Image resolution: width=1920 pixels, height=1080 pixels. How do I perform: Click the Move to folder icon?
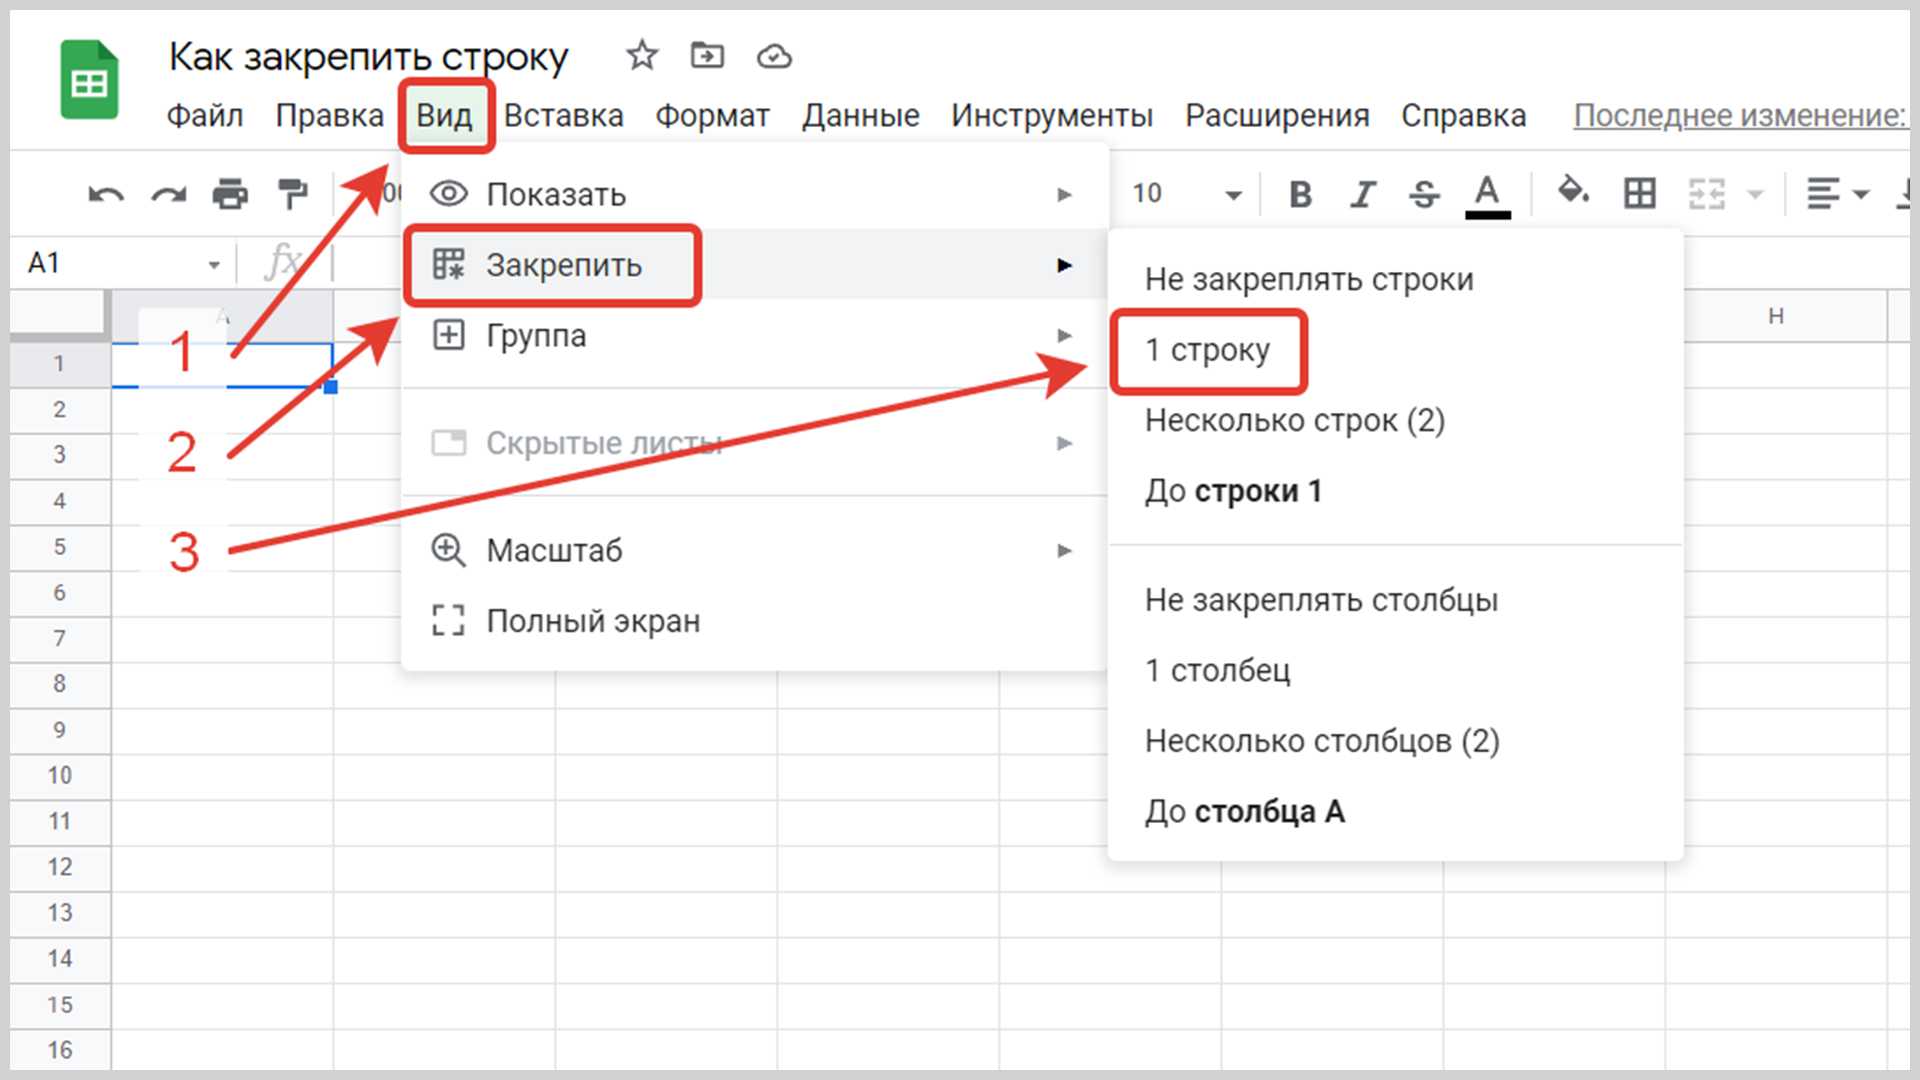point(707,56)
